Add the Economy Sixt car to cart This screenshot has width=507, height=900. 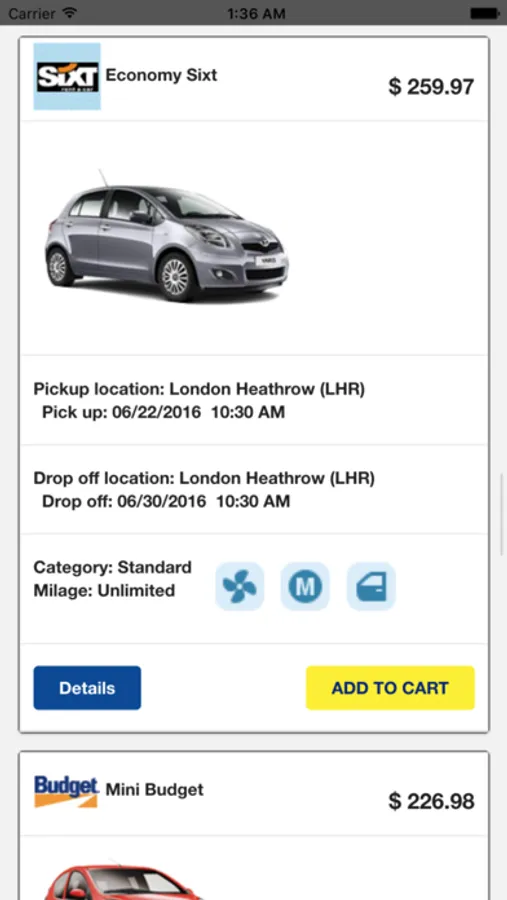point(390,688)
